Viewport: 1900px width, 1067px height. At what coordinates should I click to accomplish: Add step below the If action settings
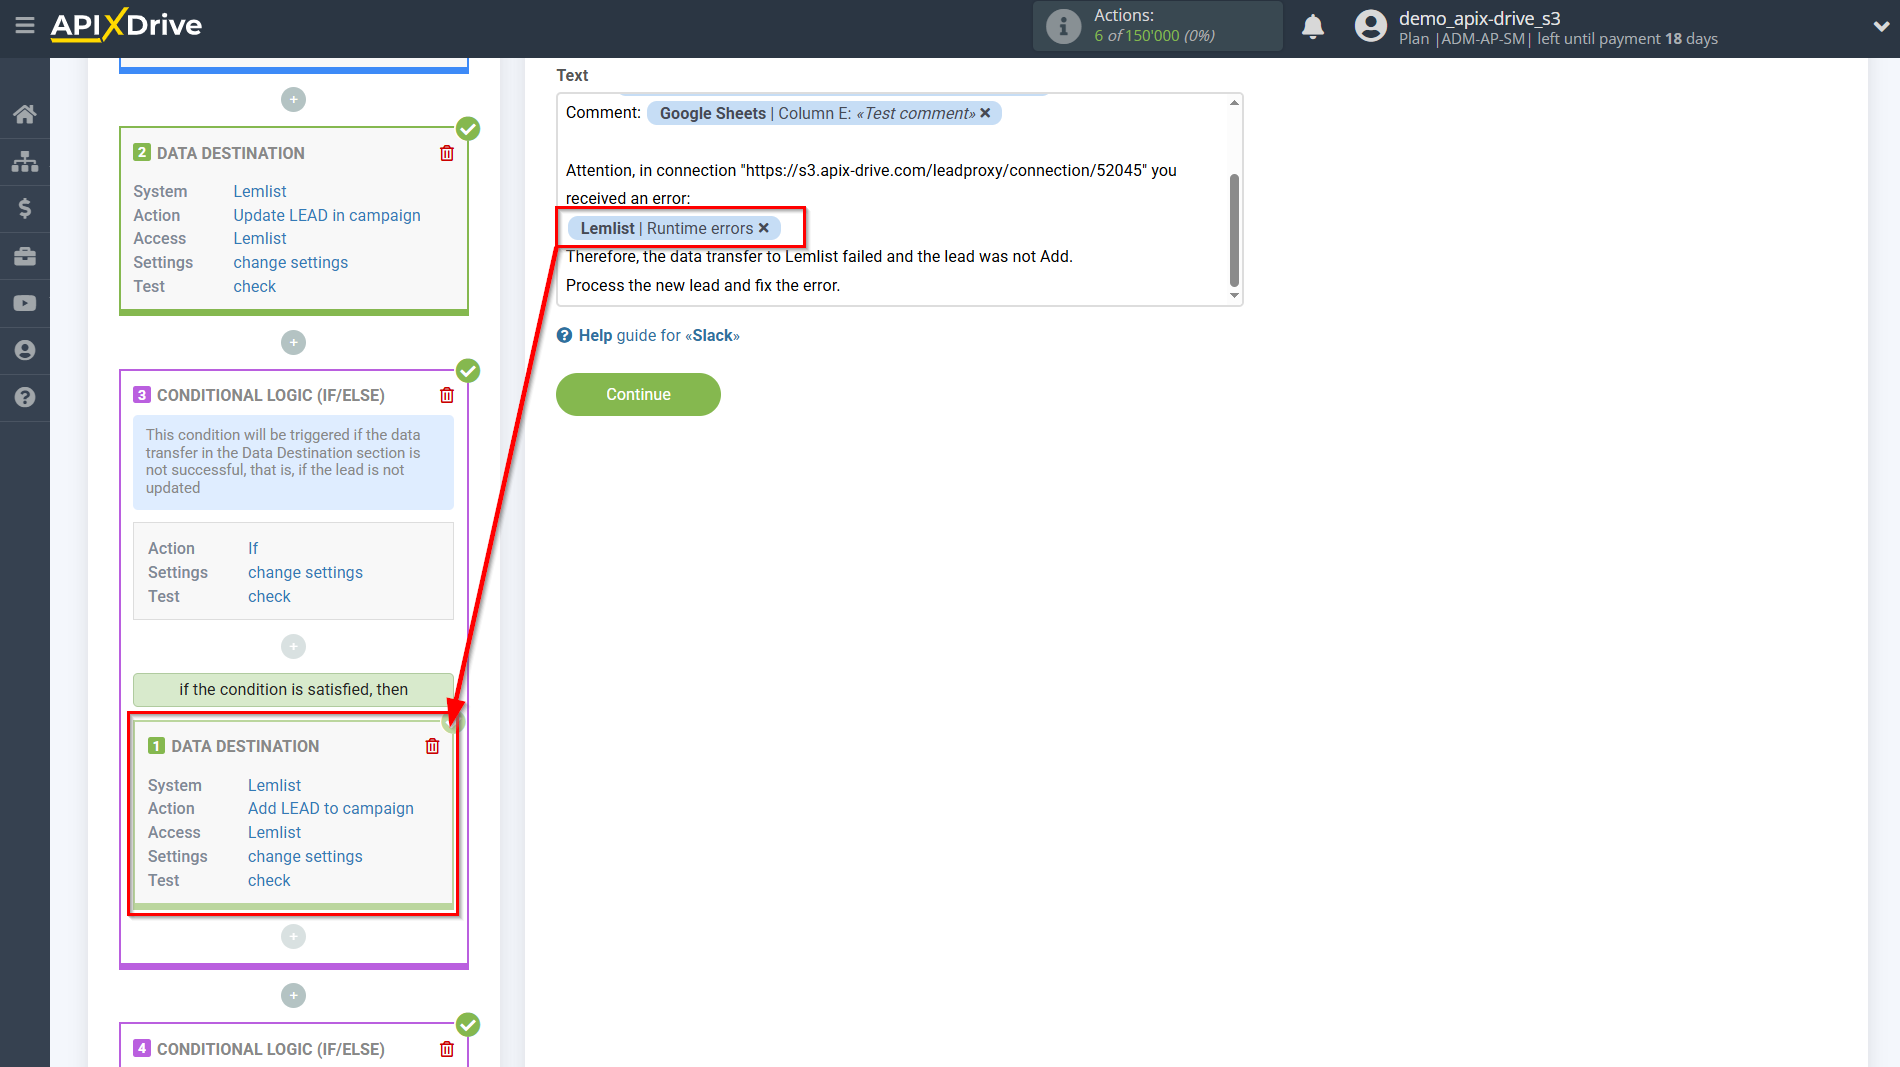293,646
